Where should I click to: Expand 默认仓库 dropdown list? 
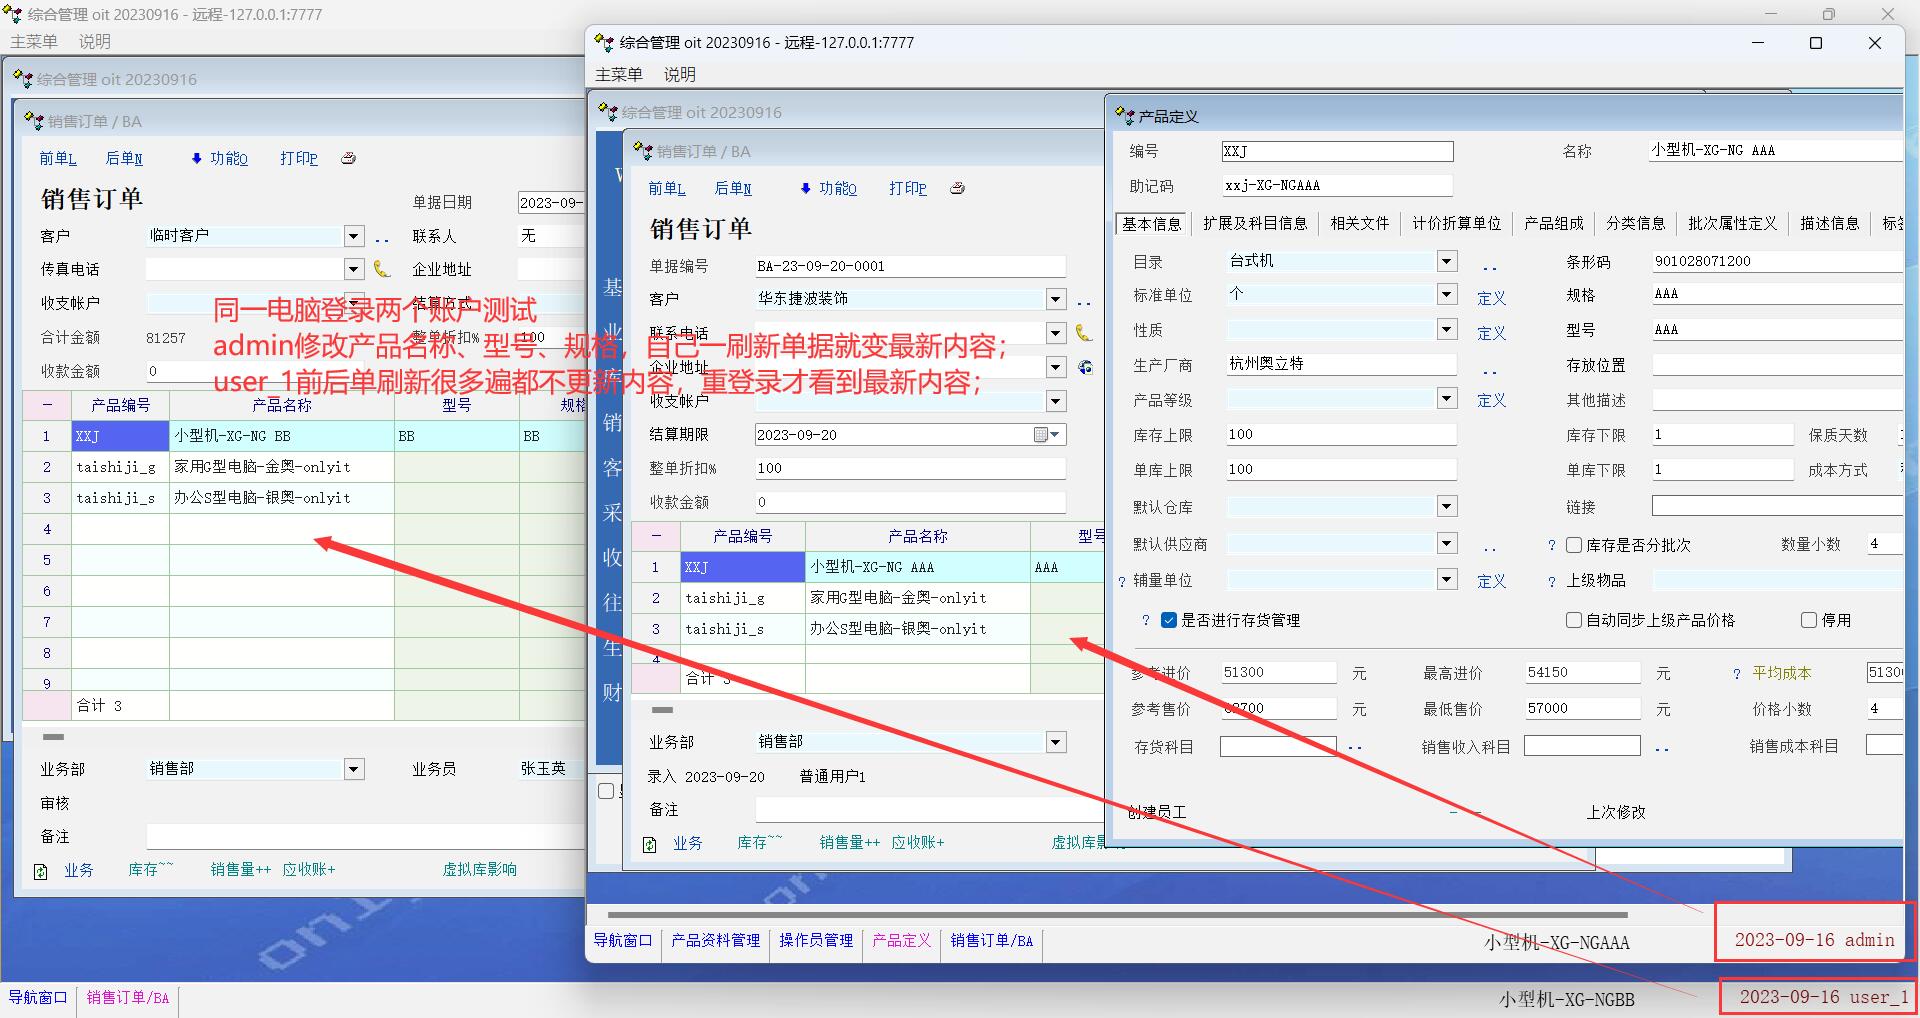(x=1446, y=507)
